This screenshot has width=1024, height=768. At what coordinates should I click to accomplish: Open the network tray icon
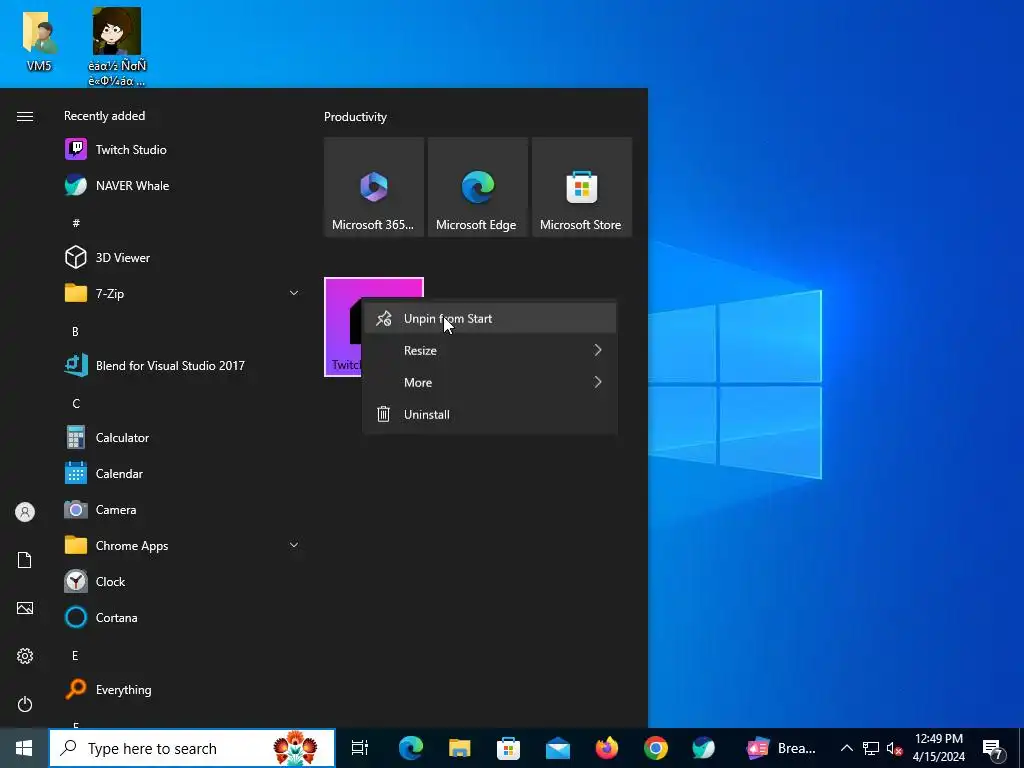tap(871, 748)
